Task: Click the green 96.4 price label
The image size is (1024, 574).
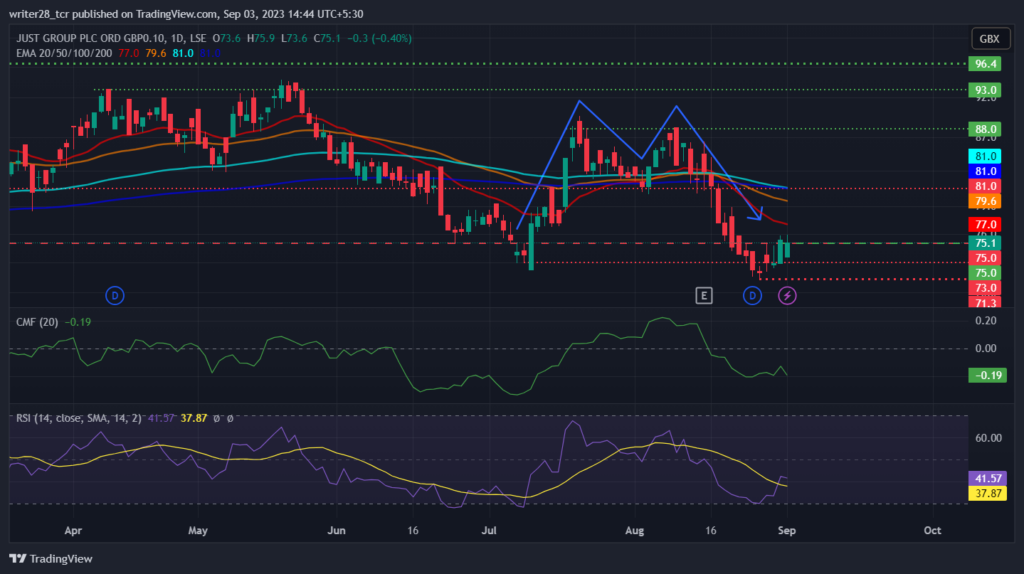Action: pyautogui.click(x=985, y=63)
